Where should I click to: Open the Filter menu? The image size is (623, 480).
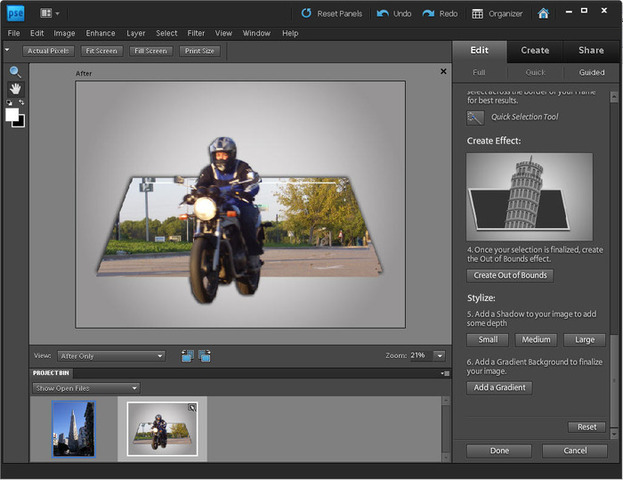pyautogui.click(x=196, y=33)
